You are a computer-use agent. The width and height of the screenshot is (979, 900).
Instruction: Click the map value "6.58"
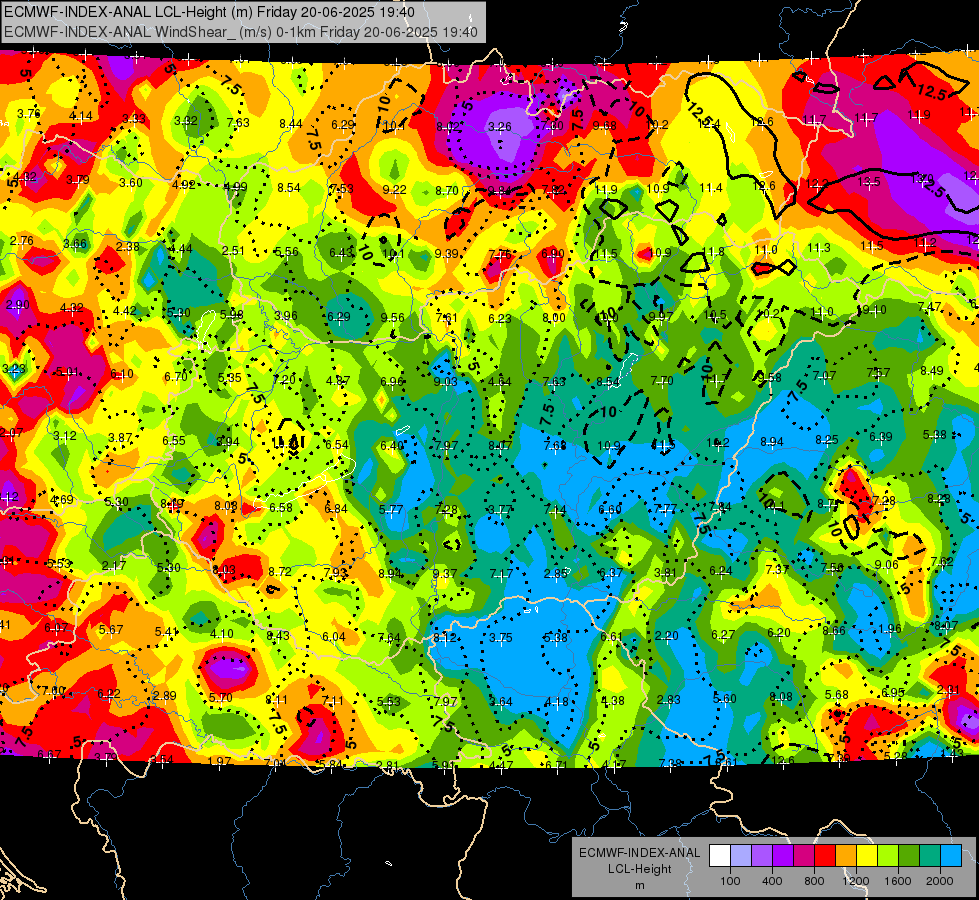click(x=280, y=507)
